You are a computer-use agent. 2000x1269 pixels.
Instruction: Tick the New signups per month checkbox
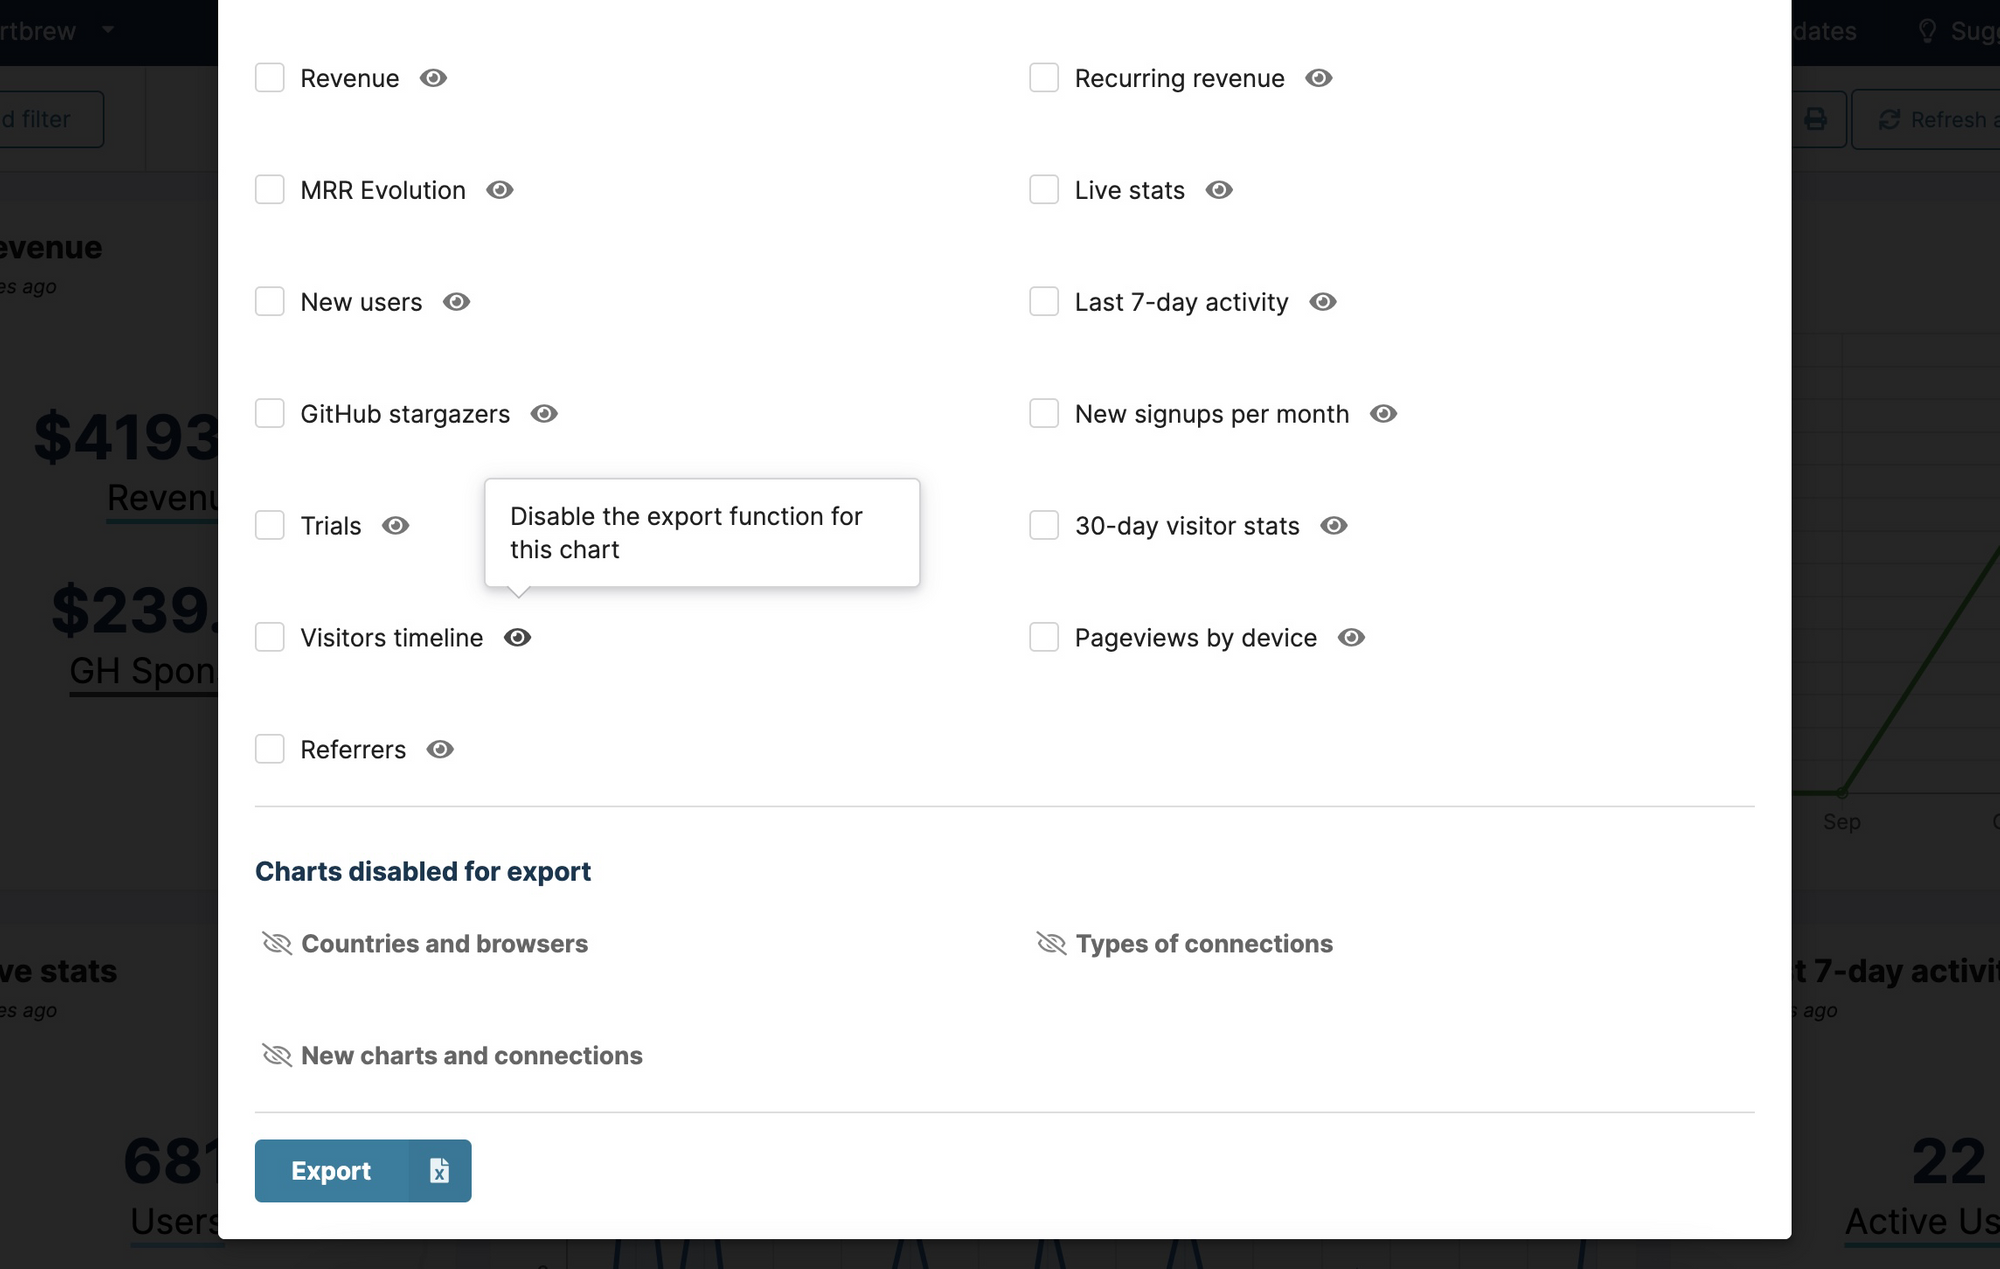(x=1044, y=414)
